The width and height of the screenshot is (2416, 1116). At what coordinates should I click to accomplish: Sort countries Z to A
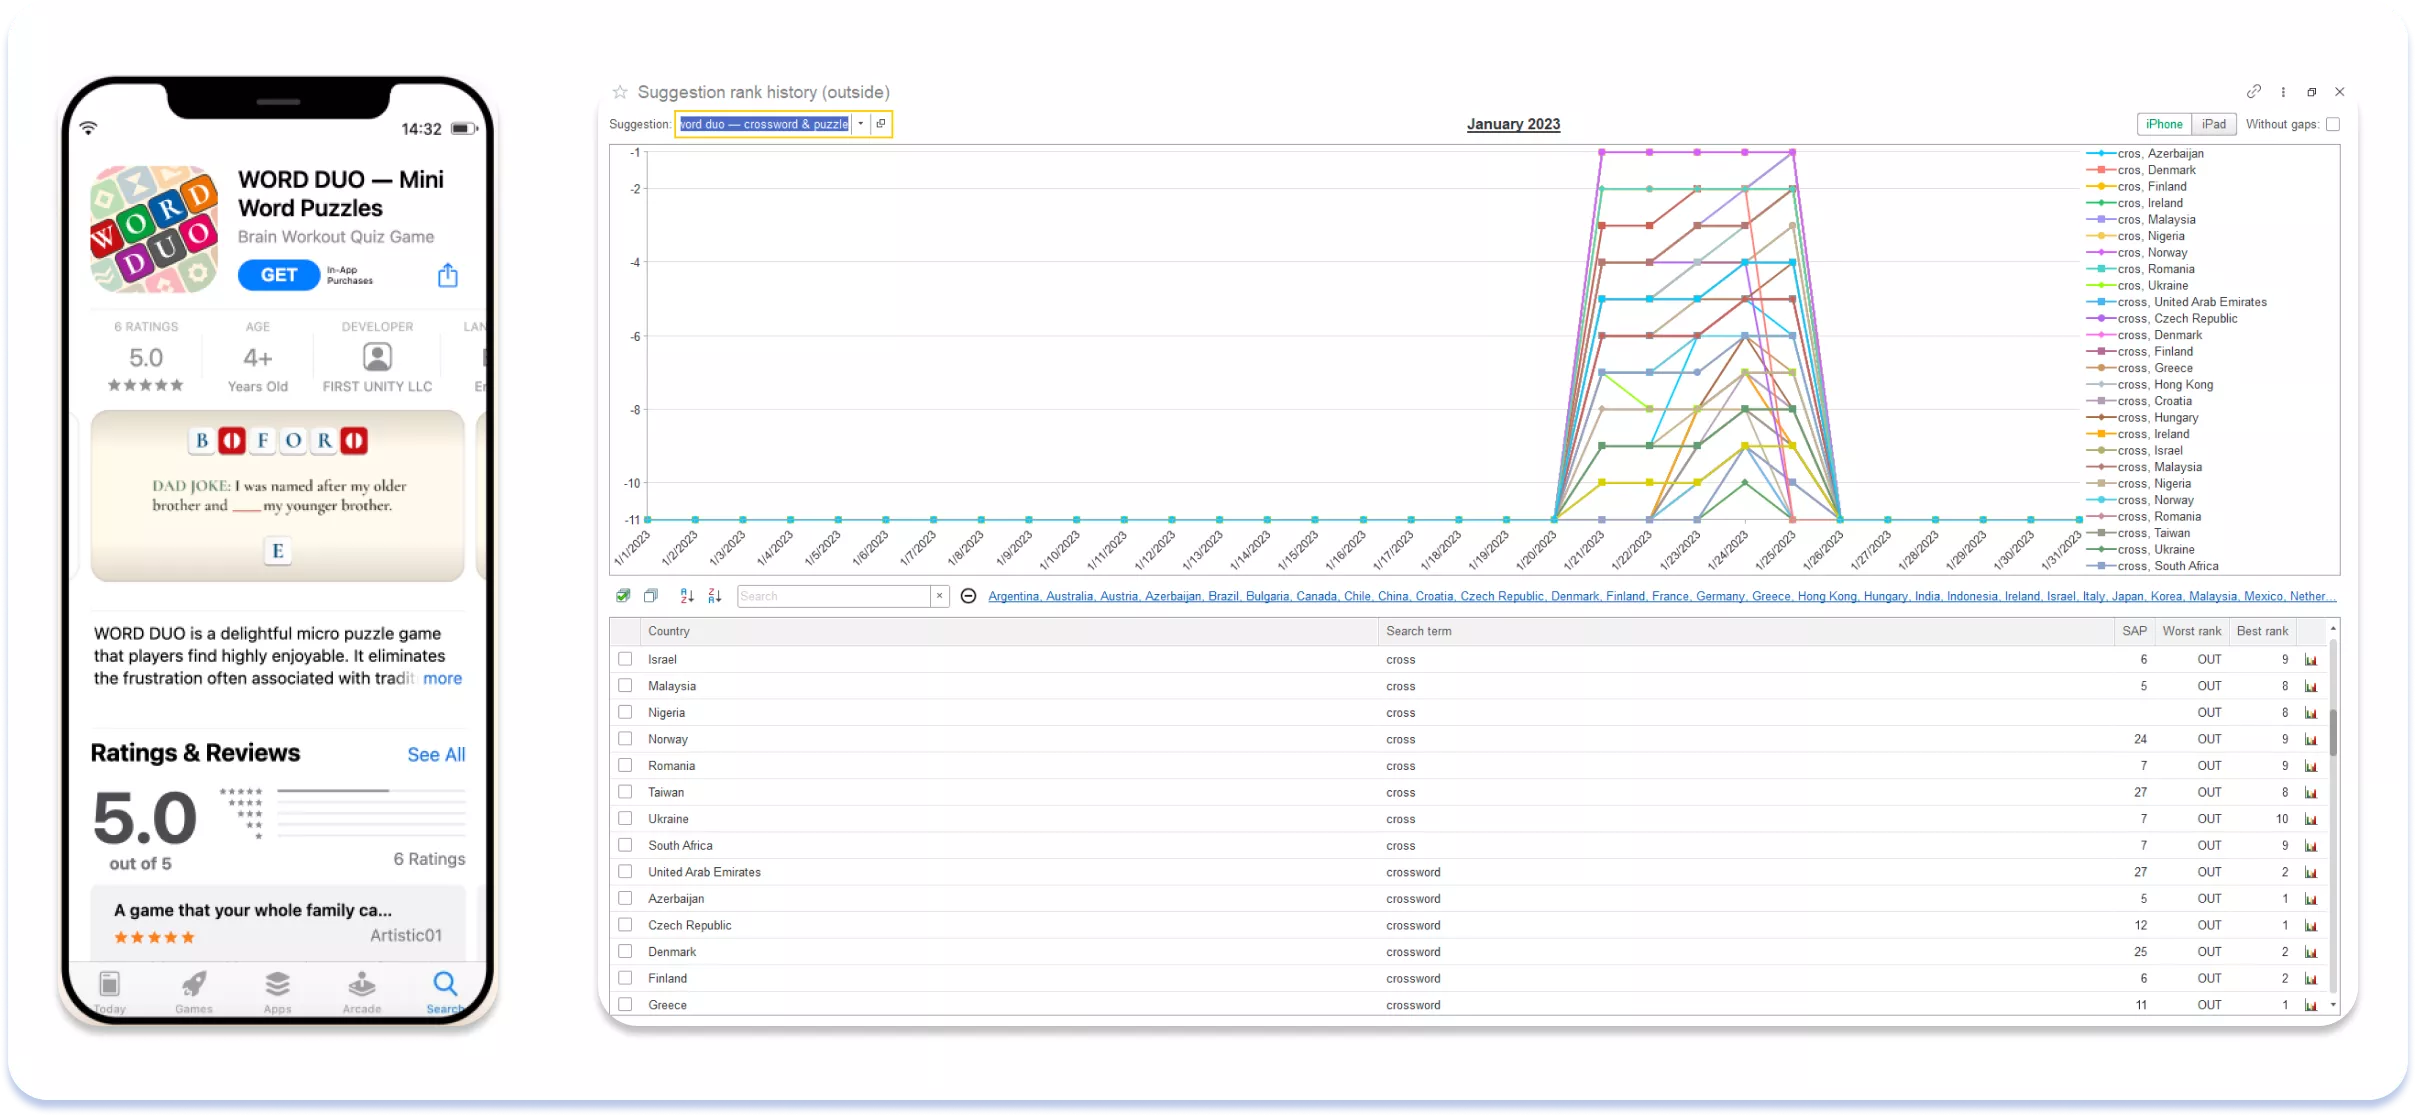715,596
